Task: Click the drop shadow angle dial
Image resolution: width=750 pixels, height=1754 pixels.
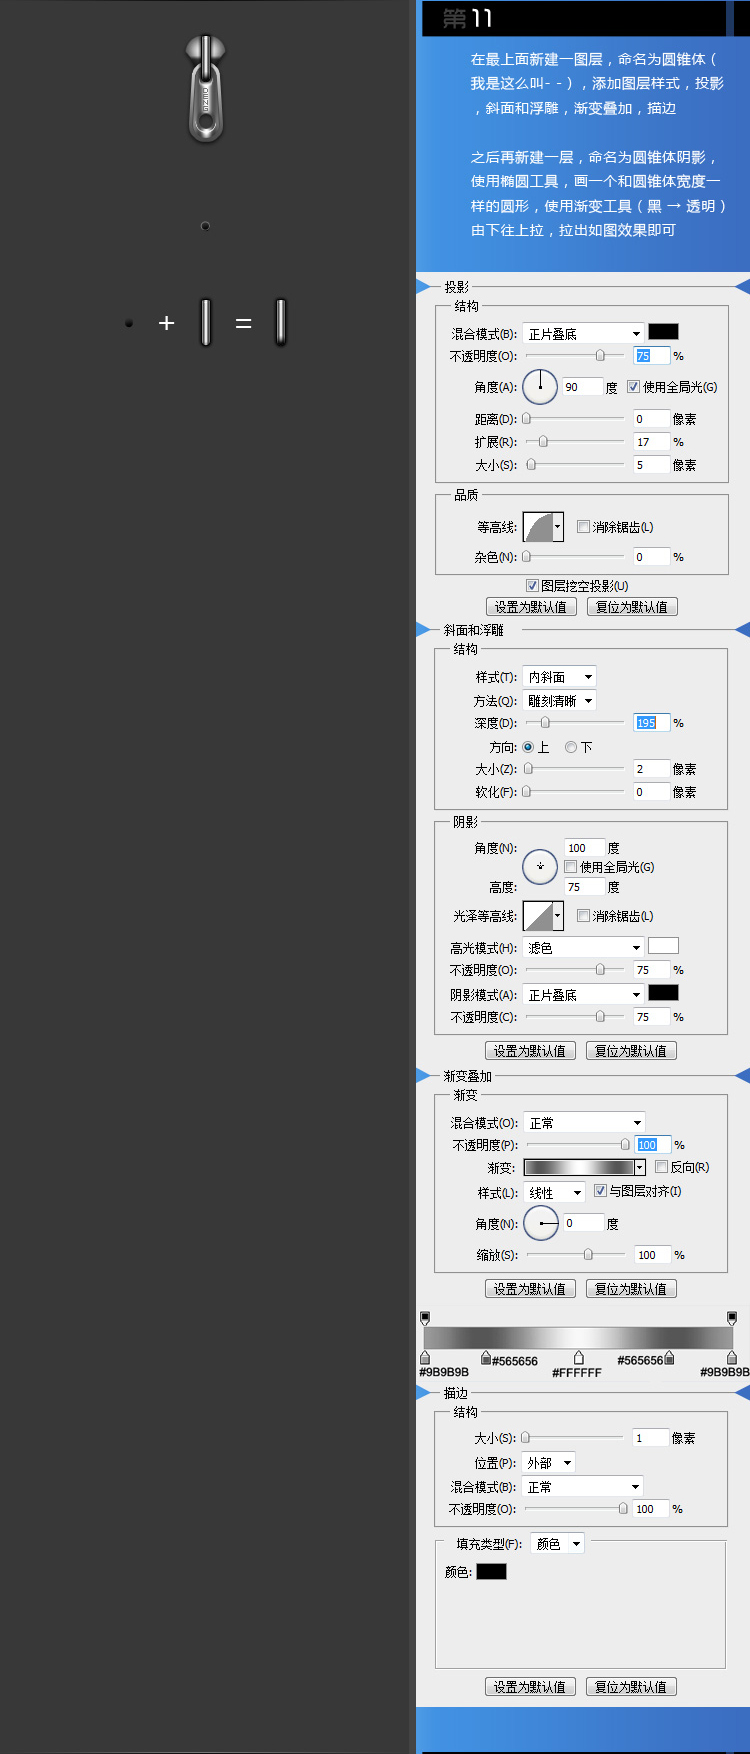Action: pos(540,386)
